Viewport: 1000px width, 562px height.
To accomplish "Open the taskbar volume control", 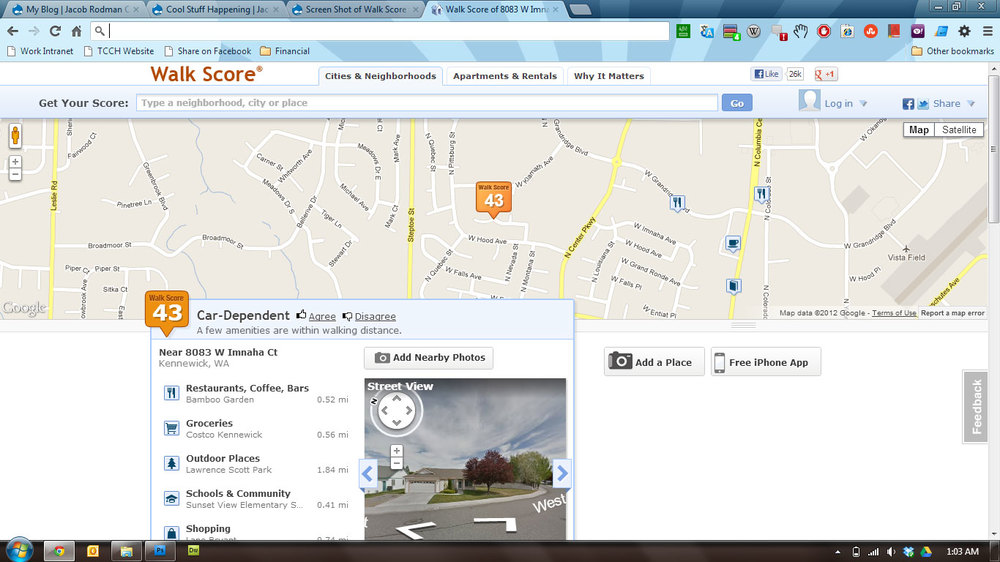I will 890,552.
